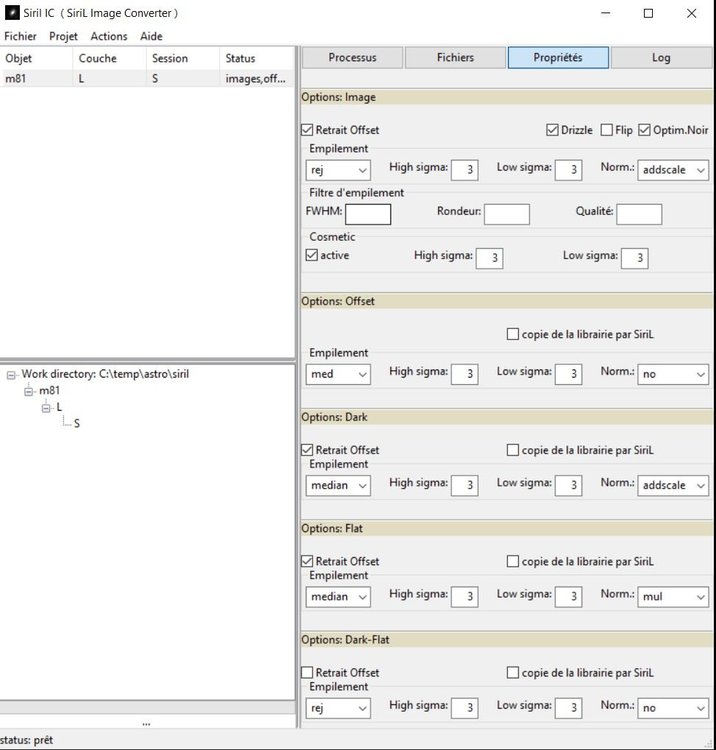Image resolution: width=716 pixels, height=750 pixels.
Task: Minimize the Siril IC window
Action: point(606,13)
